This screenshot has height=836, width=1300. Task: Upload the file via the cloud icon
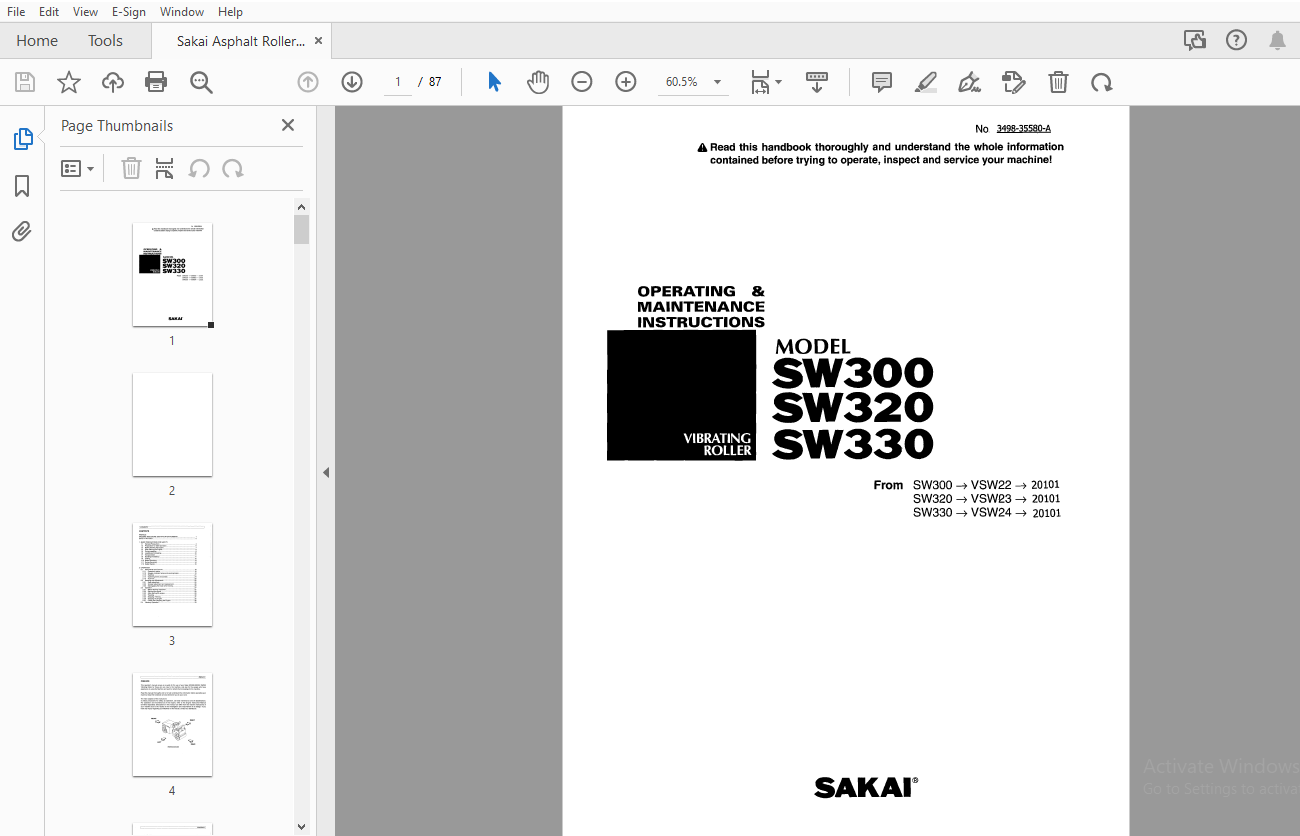pyautogui.click(x=113, y=82)
